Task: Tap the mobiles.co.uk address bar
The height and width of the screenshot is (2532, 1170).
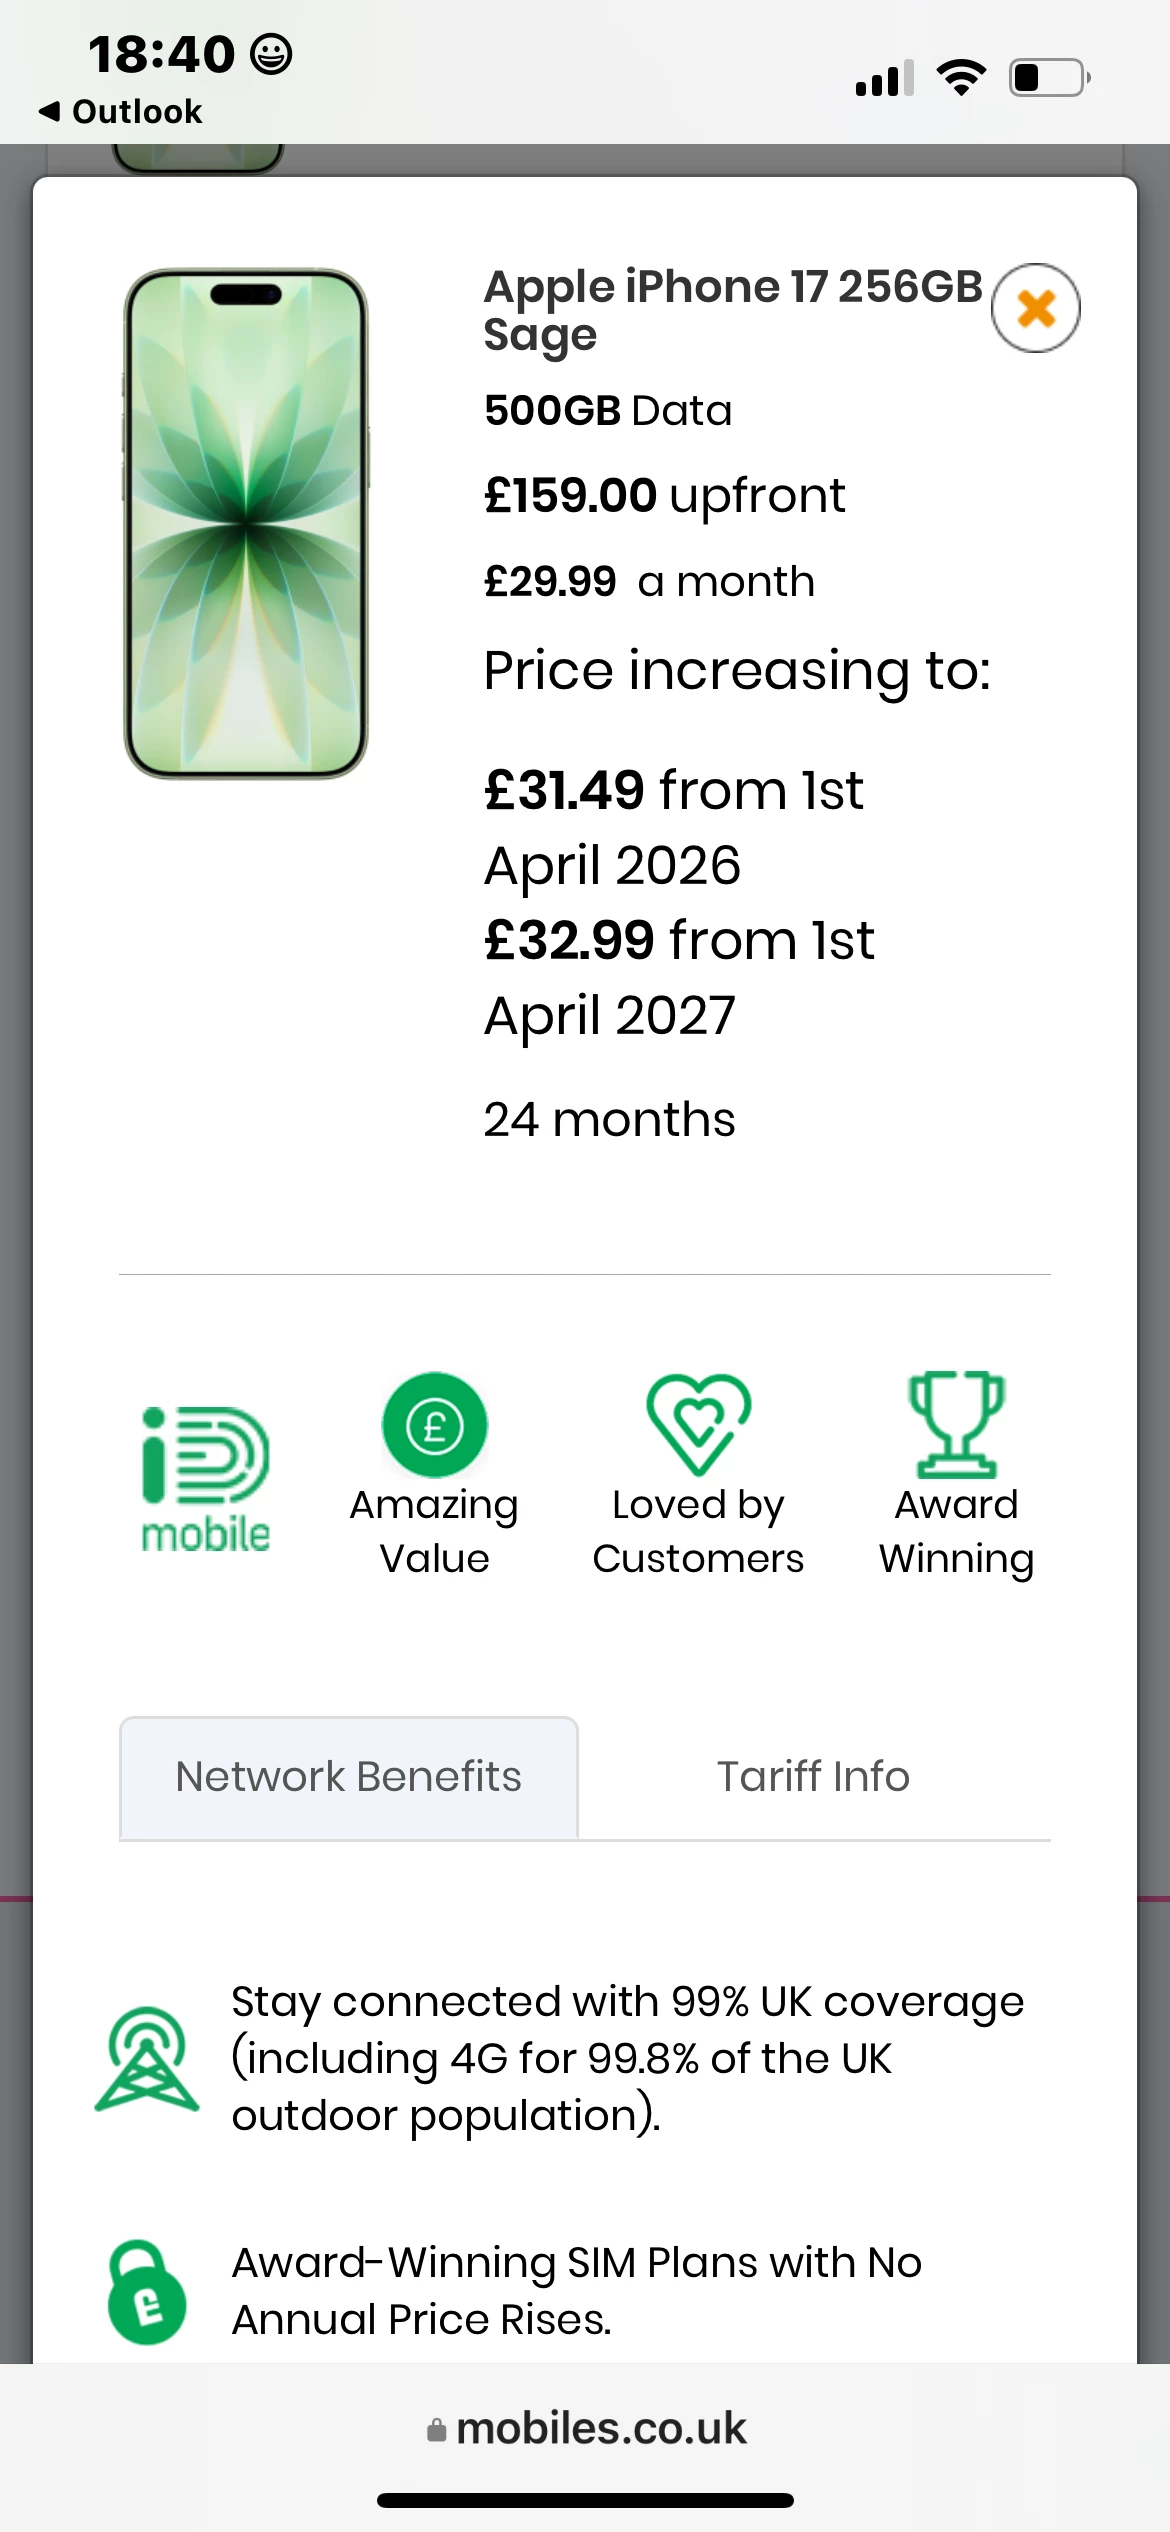Action: pyautogui.click(x=586, y=2428)
